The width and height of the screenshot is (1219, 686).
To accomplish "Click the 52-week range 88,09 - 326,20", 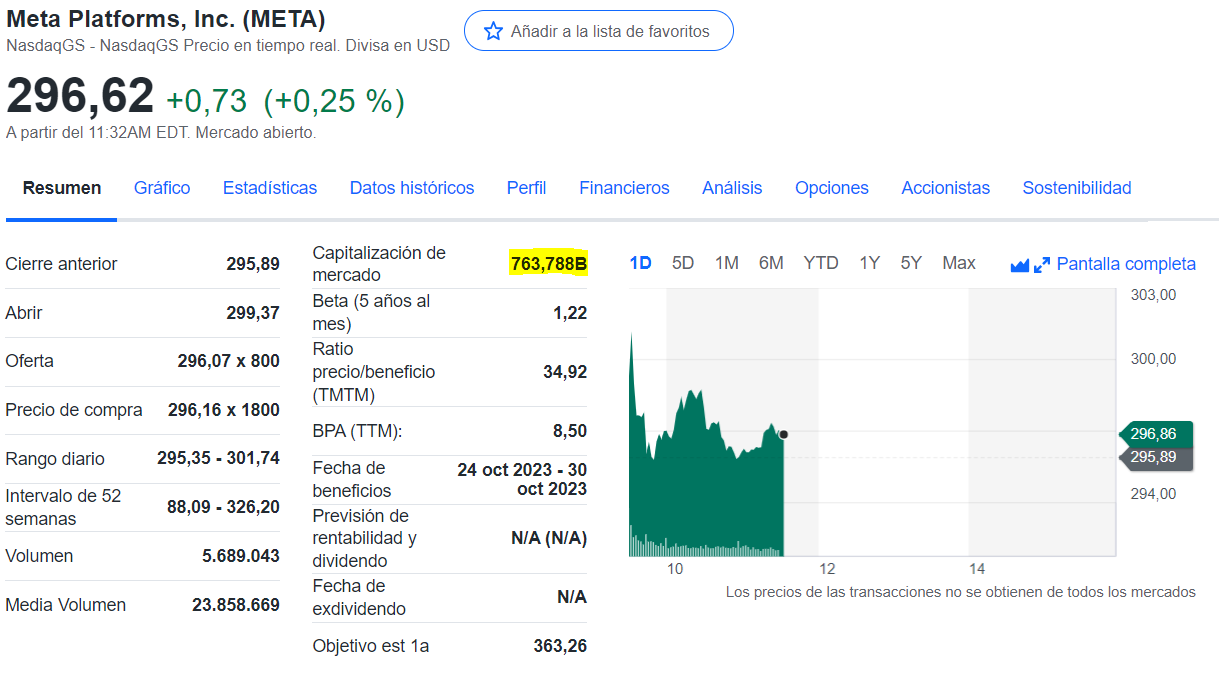I will point(223,507).
